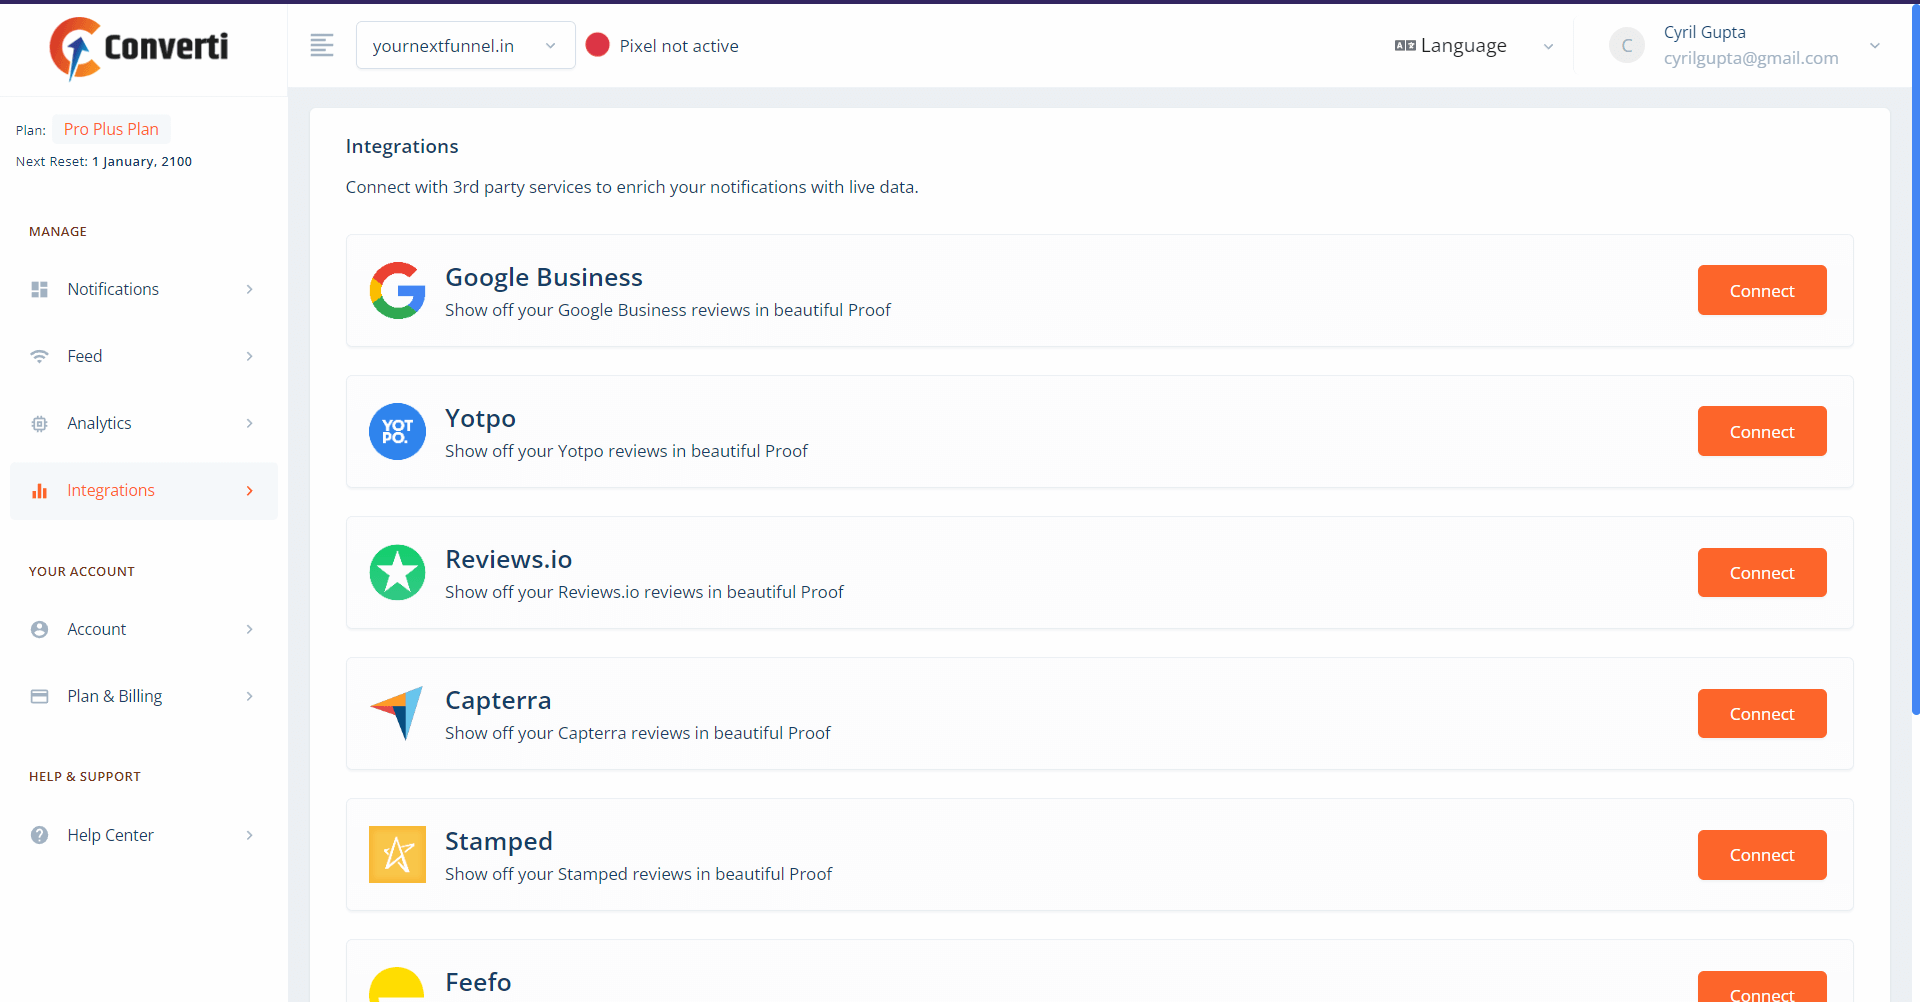Screen dimensions: 1920x1002
Task: Open the yournextfunnel.in site dropdown
Action: 465,46
